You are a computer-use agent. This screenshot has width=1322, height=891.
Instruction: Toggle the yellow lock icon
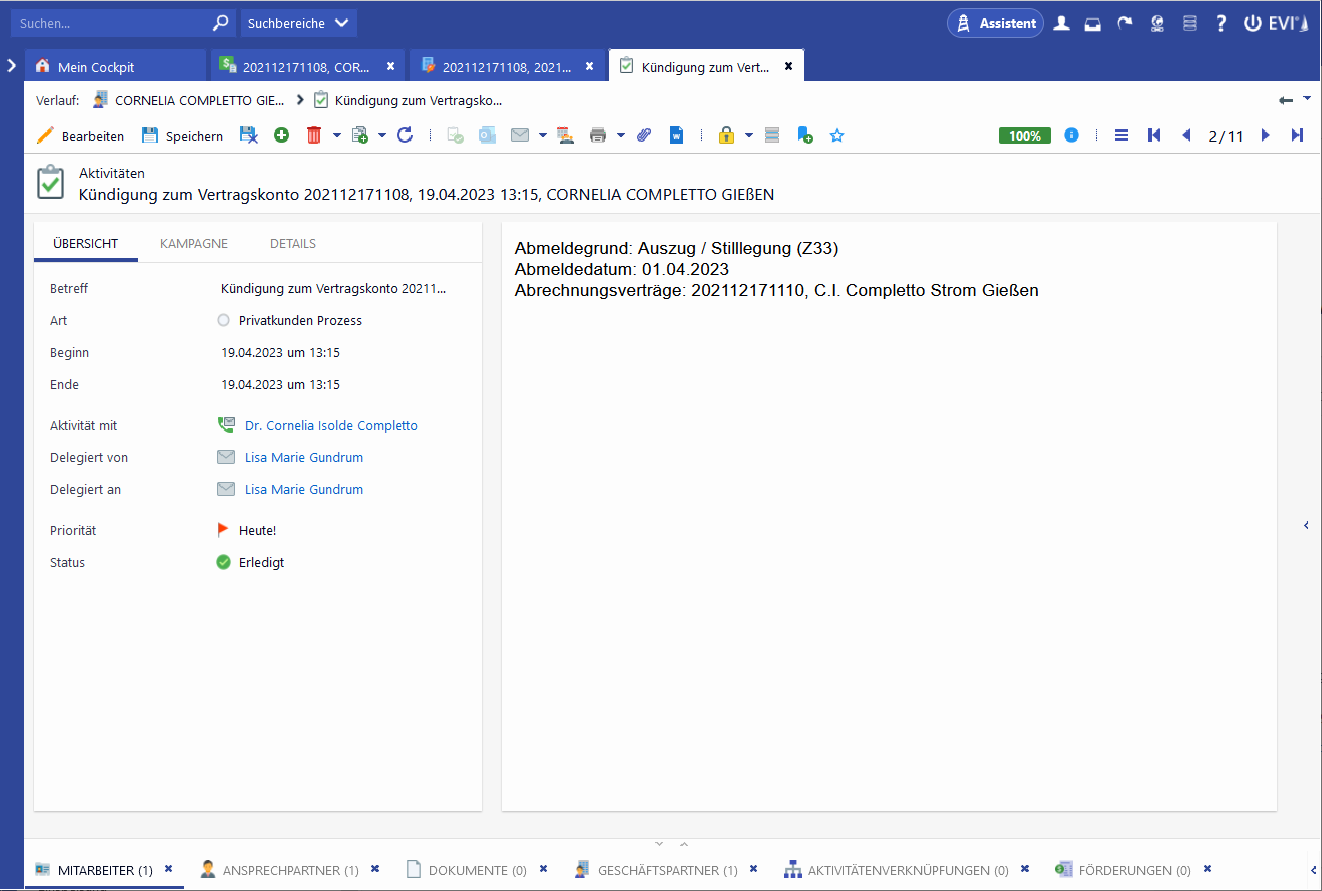pos(726,135)
